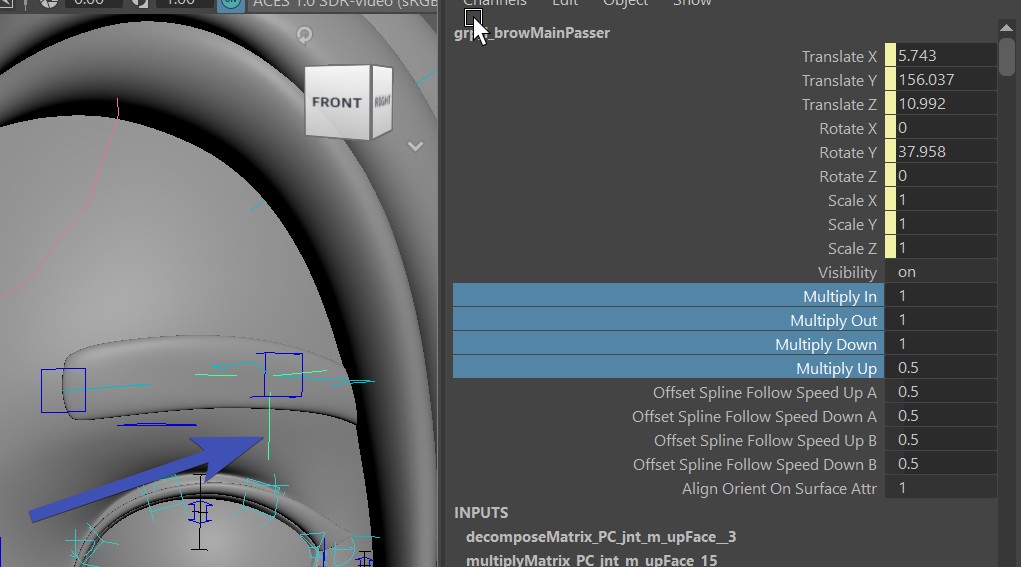Select the highlighted Multiply Up channel
The height and width of the screenshot is (567, 1021).
pyautogui.click(x=668, y=367)
